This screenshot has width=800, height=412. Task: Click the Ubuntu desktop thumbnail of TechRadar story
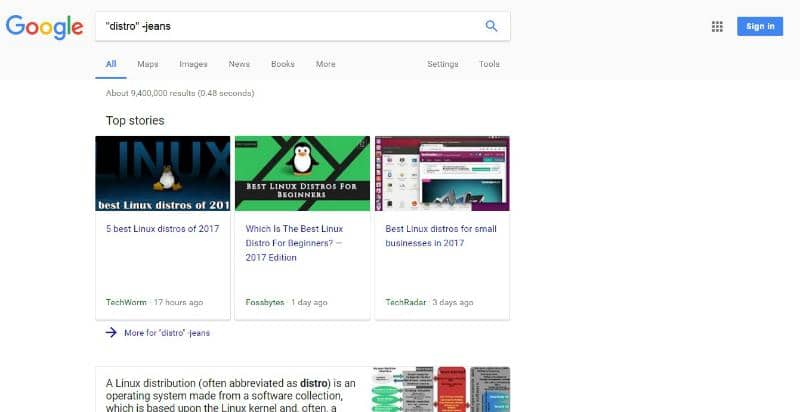pos(442,173)
